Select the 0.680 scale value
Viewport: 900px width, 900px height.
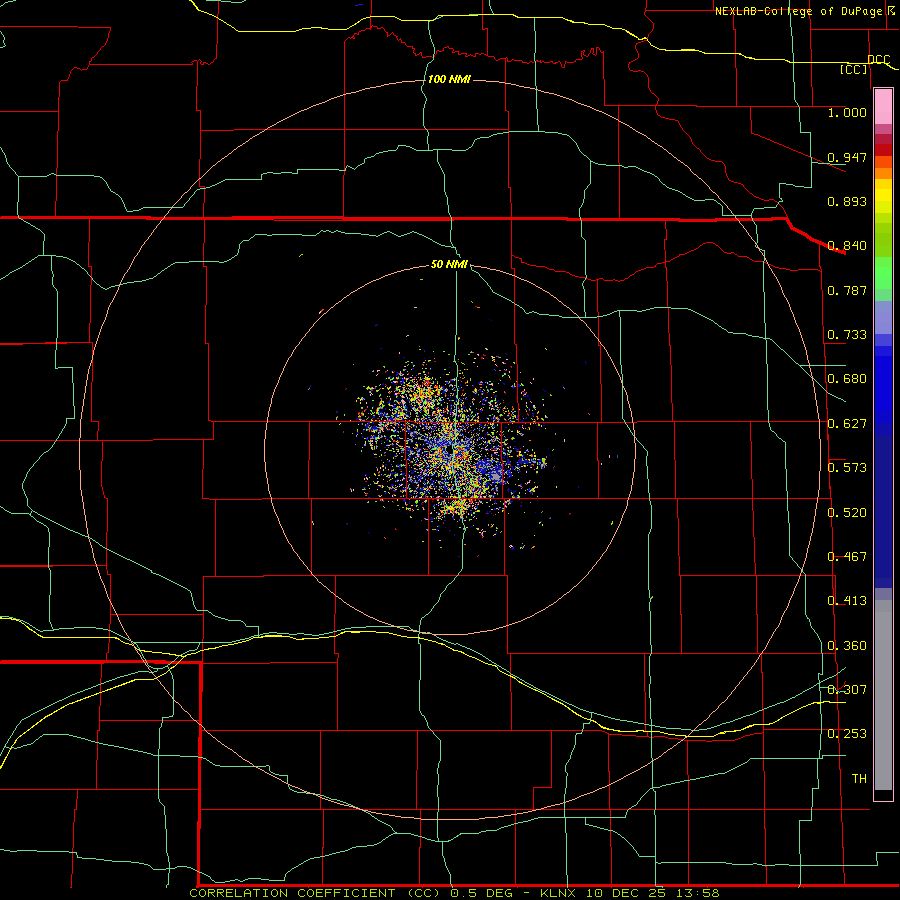coord(847,379)
